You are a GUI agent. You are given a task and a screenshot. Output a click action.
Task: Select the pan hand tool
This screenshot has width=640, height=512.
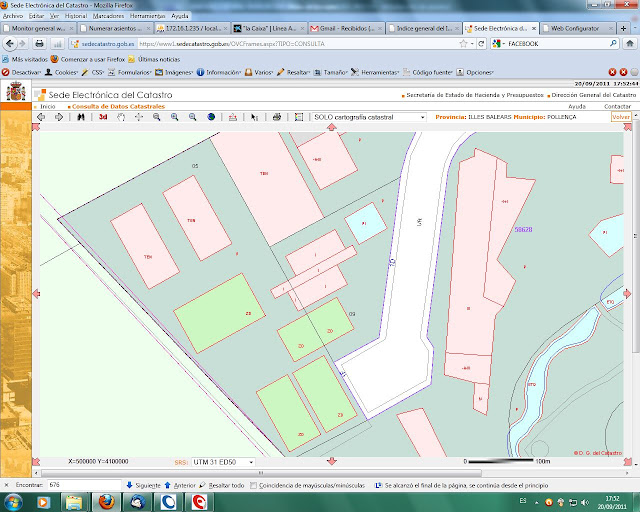121,117
